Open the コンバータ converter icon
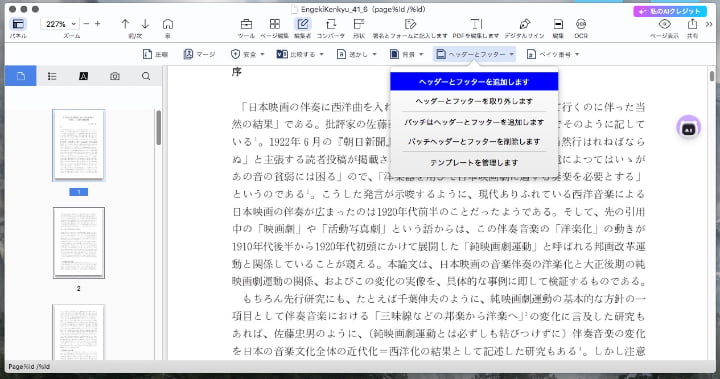This screenshot has height=379, width=720. coord(331,24)
